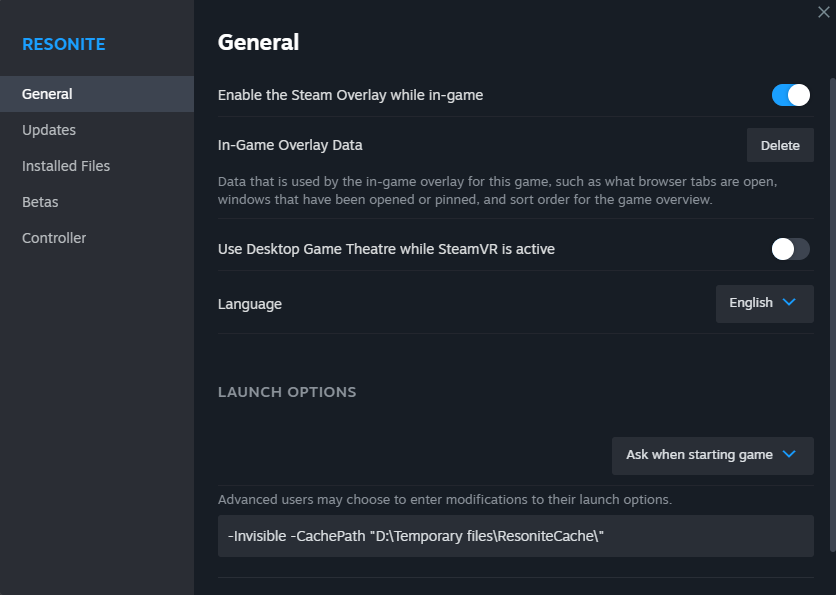Open the Betas tab in the sidebar
The image size is (836, 595).
point(40,201)
